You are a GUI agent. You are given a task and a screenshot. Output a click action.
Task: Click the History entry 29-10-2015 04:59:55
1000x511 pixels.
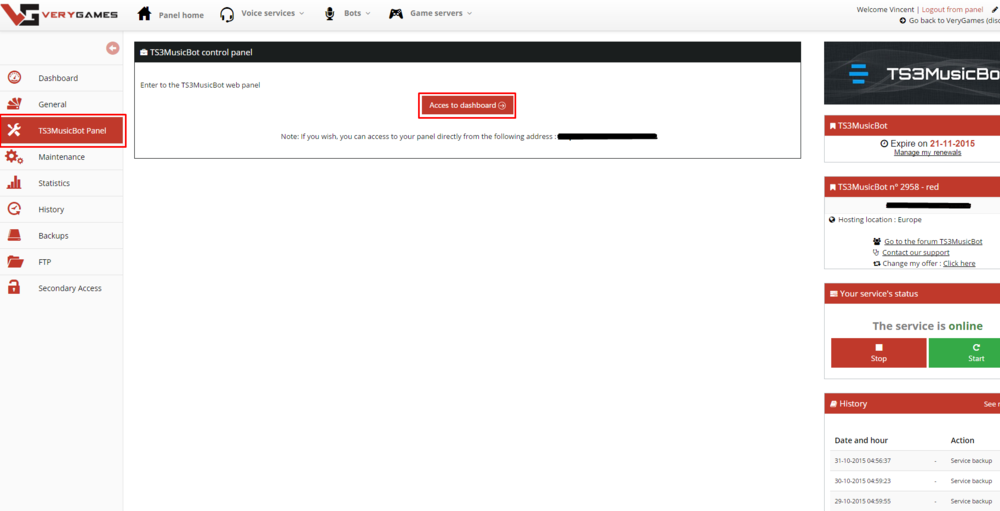pyautogui.click(x=862, y=501)
